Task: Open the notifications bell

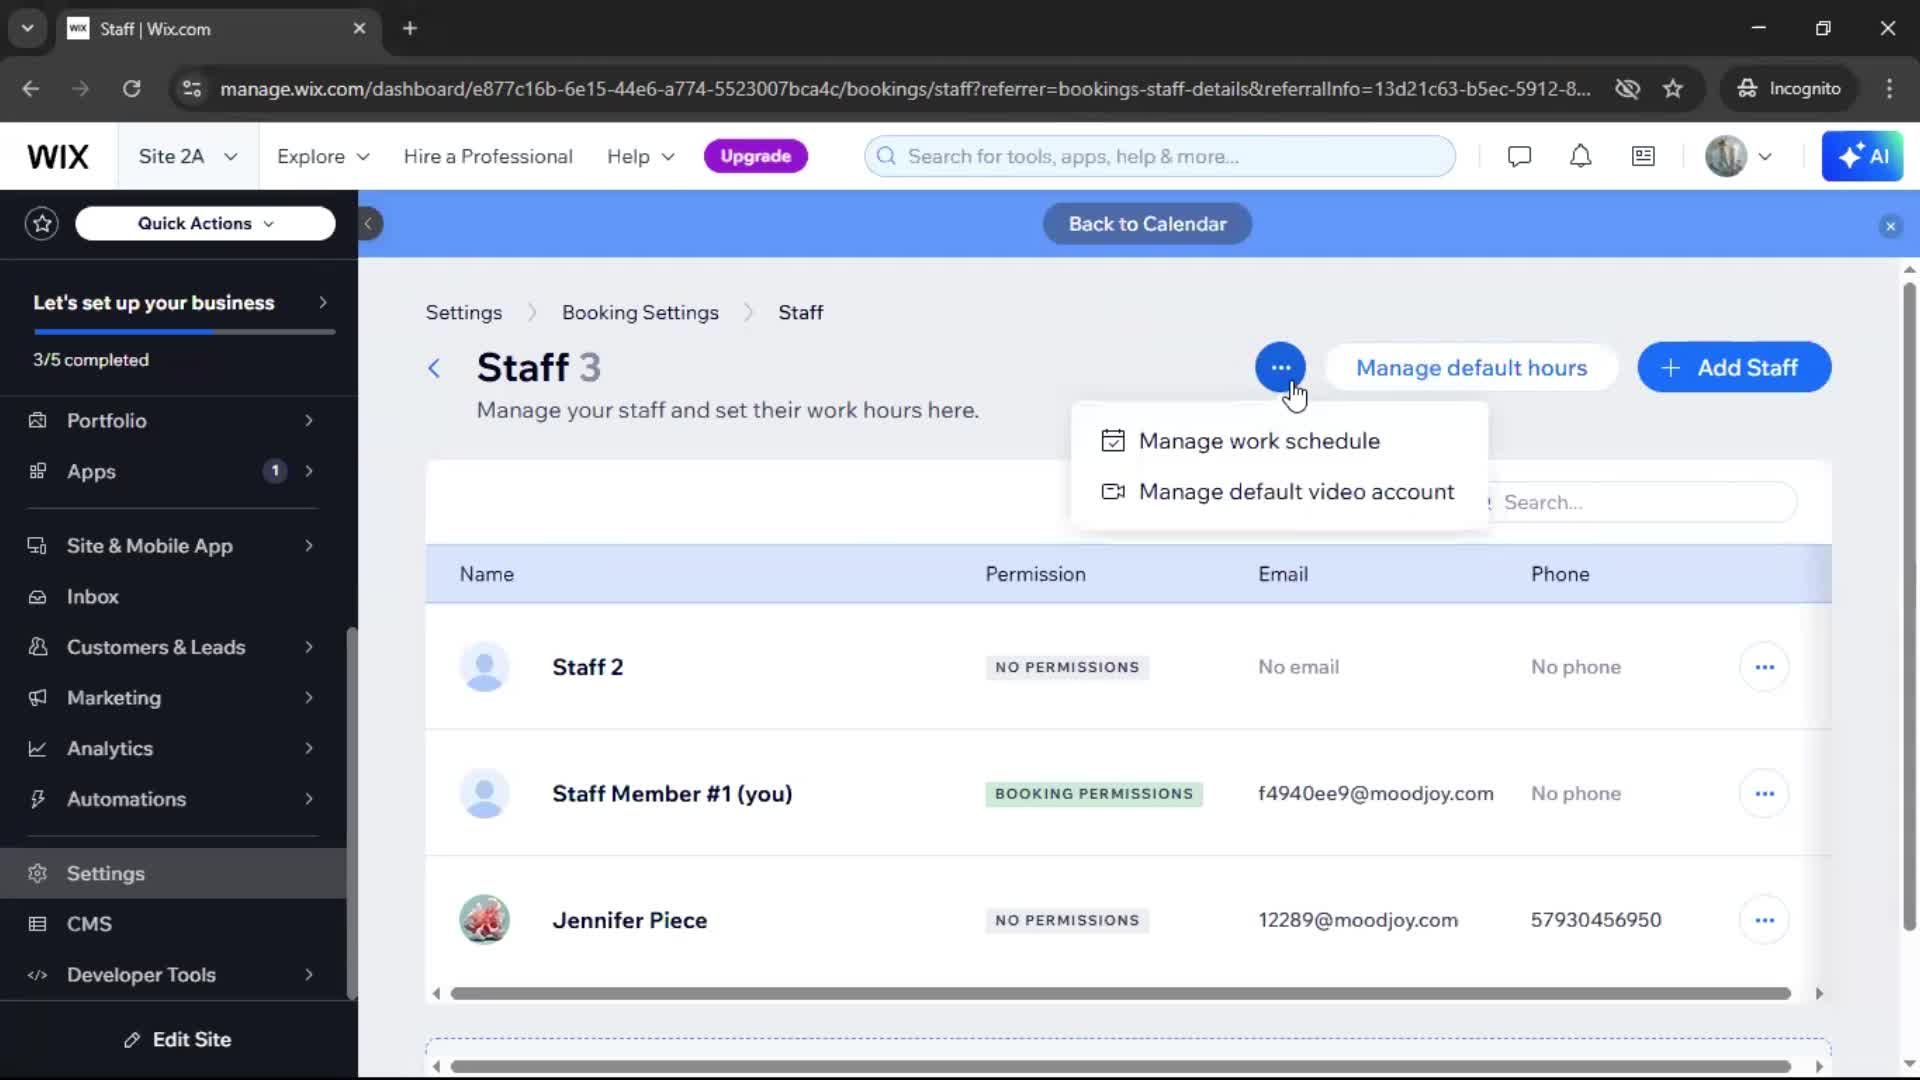Action: tap(1580, 157)
